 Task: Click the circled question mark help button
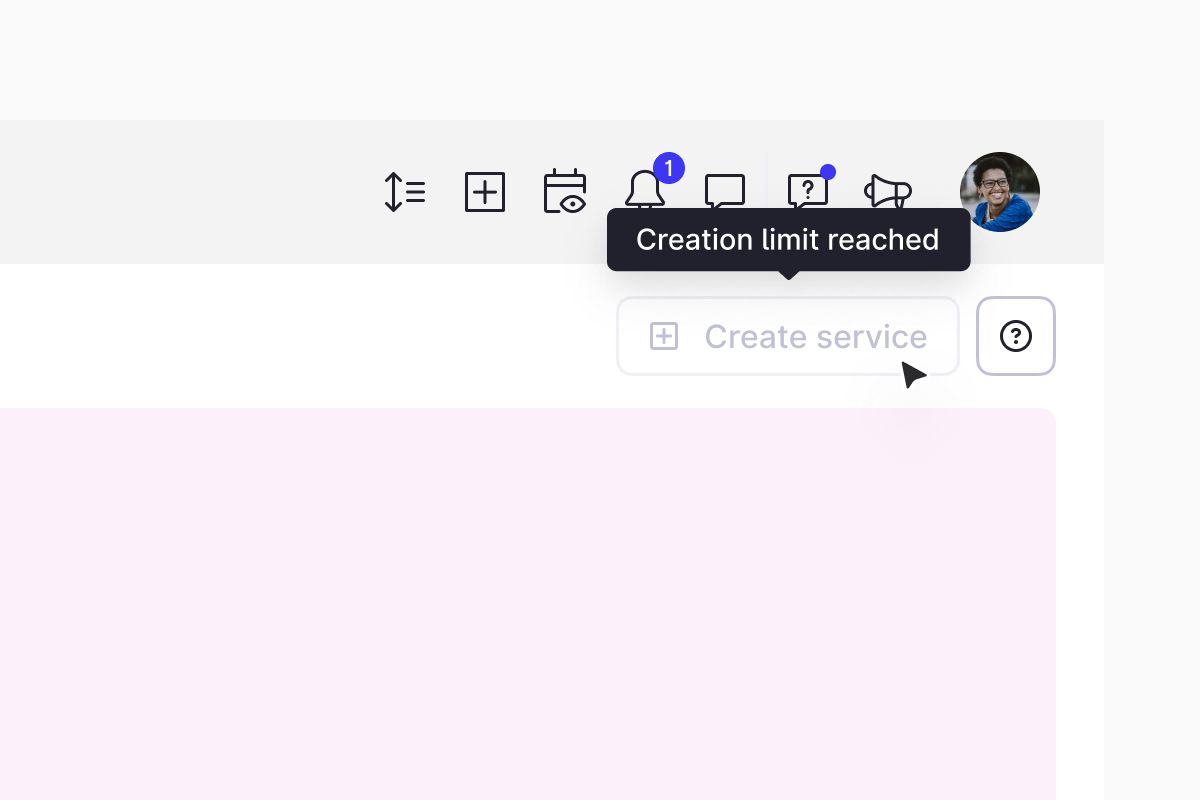(x=1016, y=336)
